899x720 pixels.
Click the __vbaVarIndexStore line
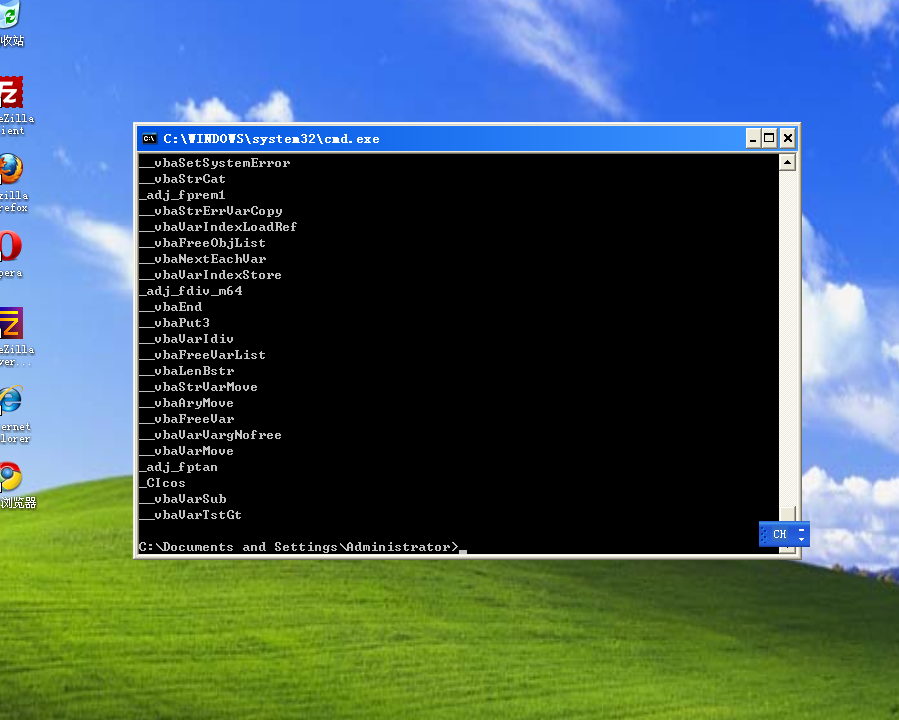[211, 276]
